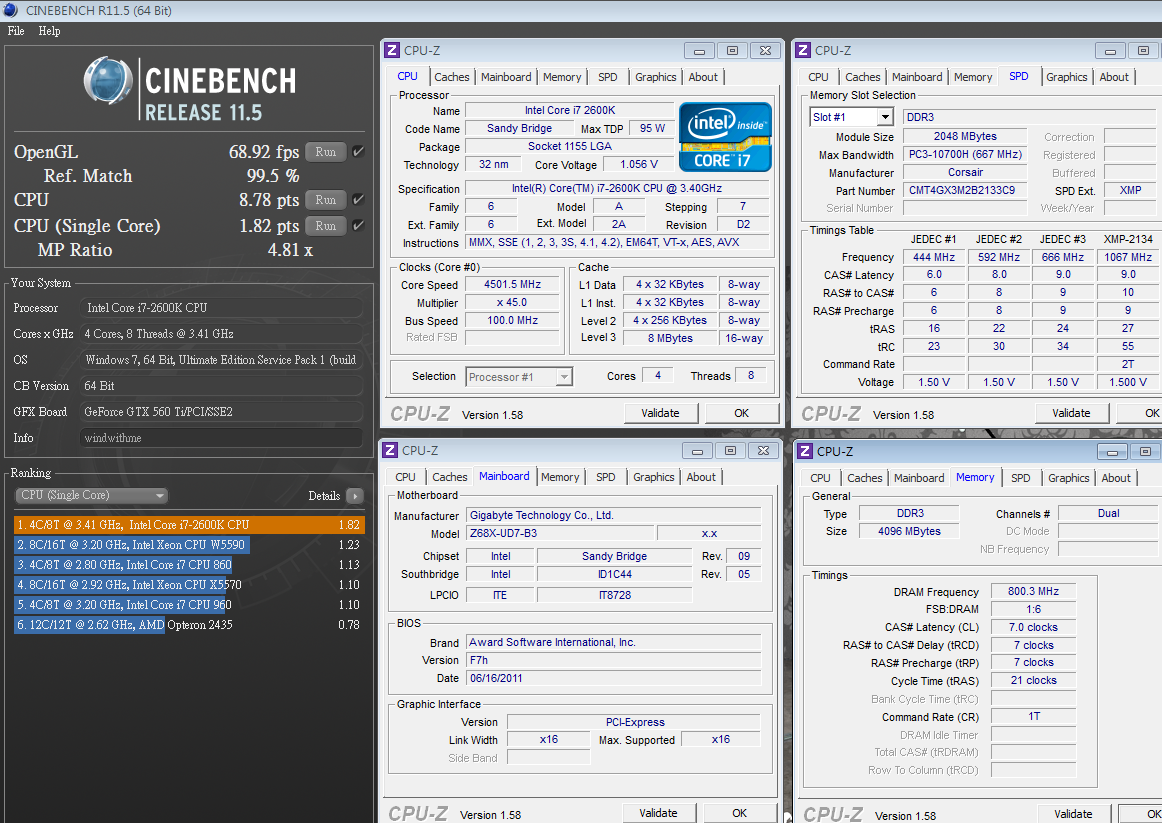Click the CPU-Z logo icon of SPD window title bar
Screen dimensions: 1162x823
point(803,50)
